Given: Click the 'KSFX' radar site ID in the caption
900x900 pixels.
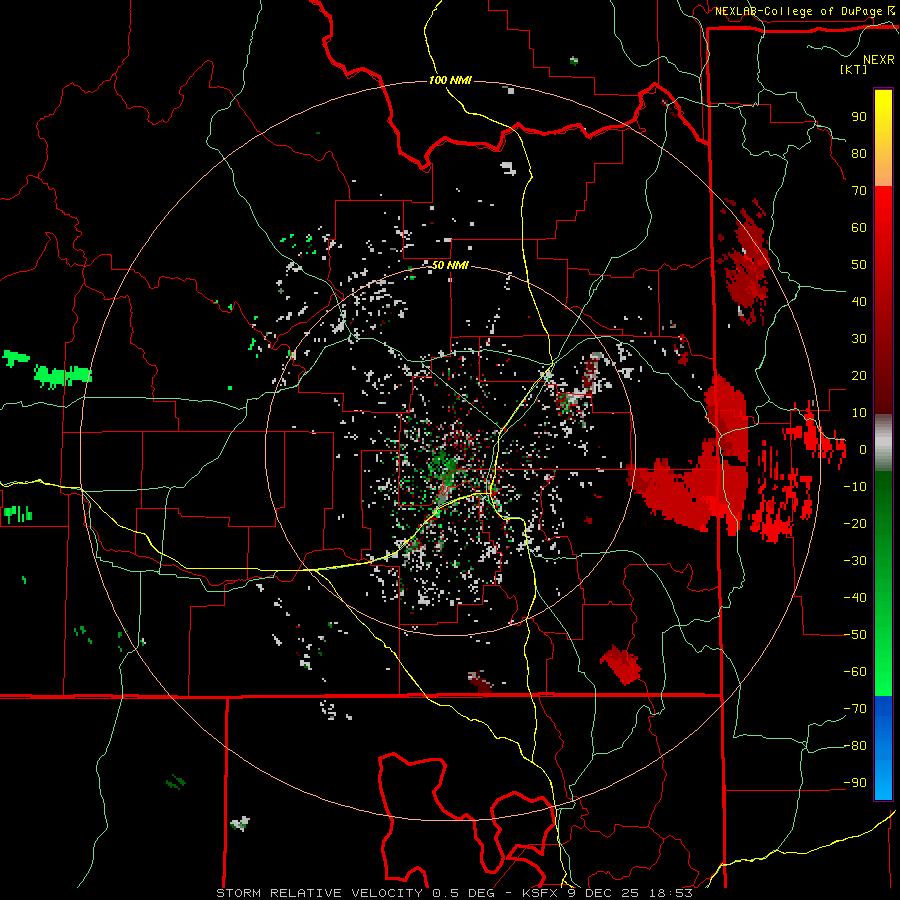Looking at the screenshot, I should click(541, 893).
